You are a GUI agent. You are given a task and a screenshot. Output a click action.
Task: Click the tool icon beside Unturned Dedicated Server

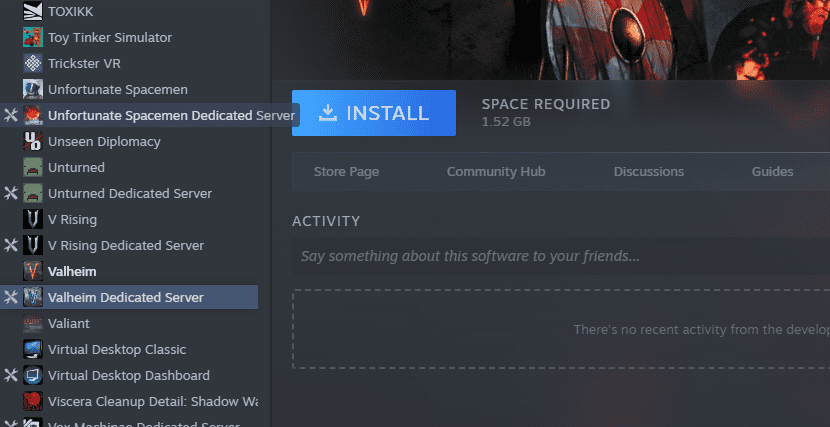[x=11, y=194]
